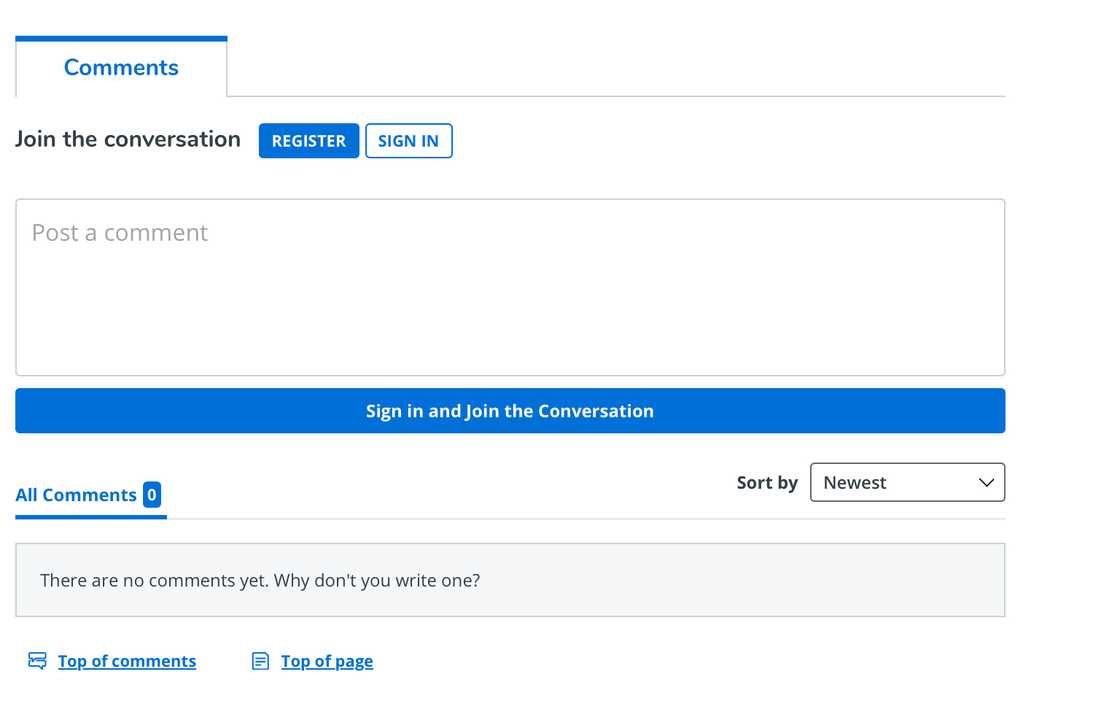Click the Join the conversation heading
Image resolution: width=1120 pixels, height=712 pixels.
tap(128, 140)
